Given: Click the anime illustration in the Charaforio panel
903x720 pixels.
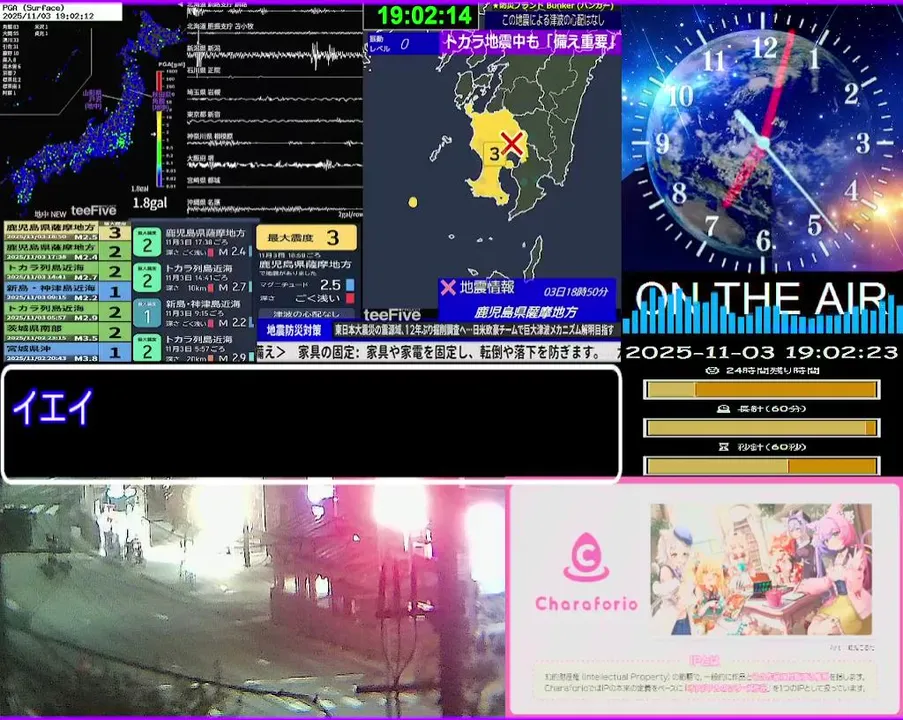Looking at the screenshot, I should [761, 570].
